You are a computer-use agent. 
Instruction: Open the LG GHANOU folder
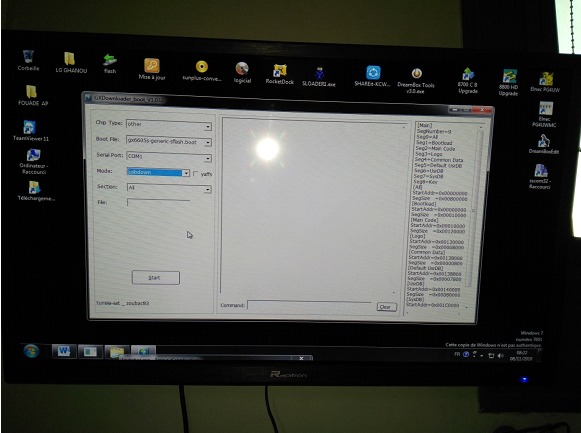click(71, 62)
